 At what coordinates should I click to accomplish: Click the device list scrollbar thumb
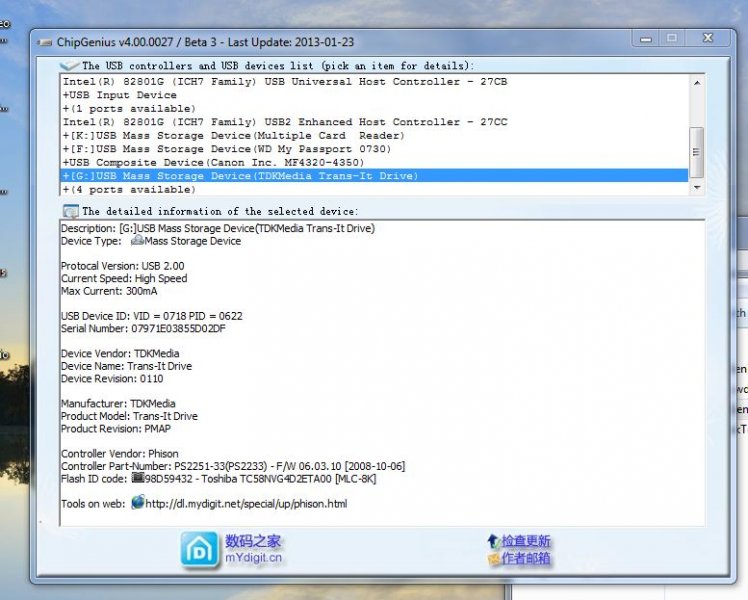tap(696, 152)
